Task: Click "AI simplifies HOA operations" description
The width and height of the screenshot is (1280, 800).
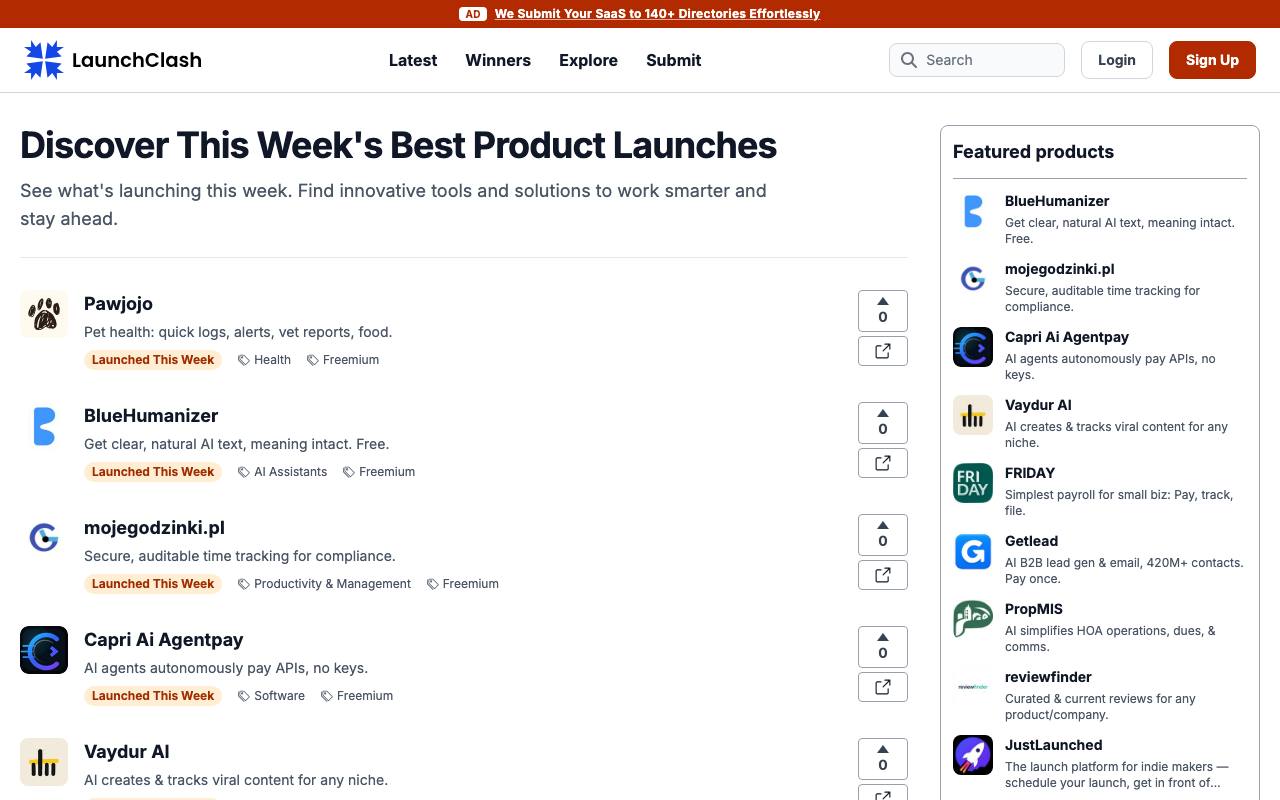Action: point(1110,638)
